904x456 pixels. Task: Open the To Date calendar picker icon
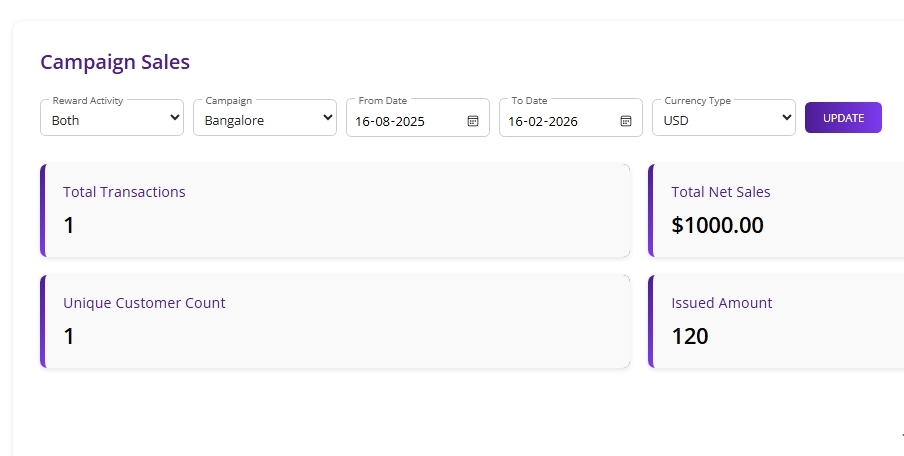(x=626, y=121)
